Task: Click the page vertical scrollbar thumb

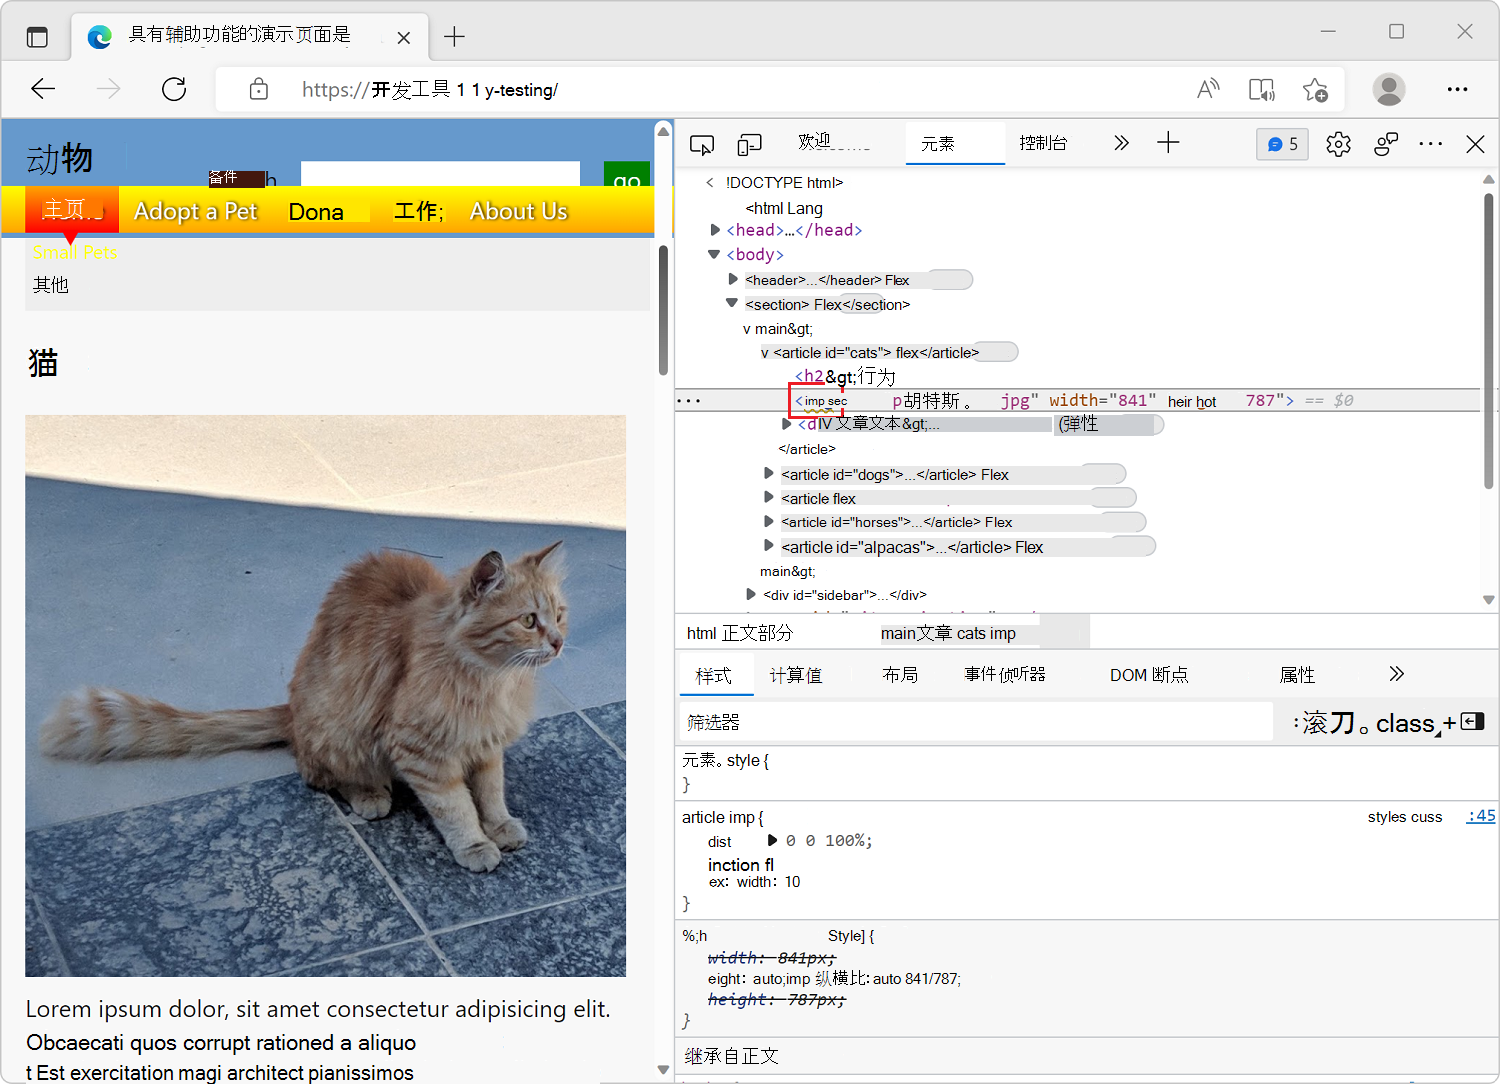Action: click(663, 310)
